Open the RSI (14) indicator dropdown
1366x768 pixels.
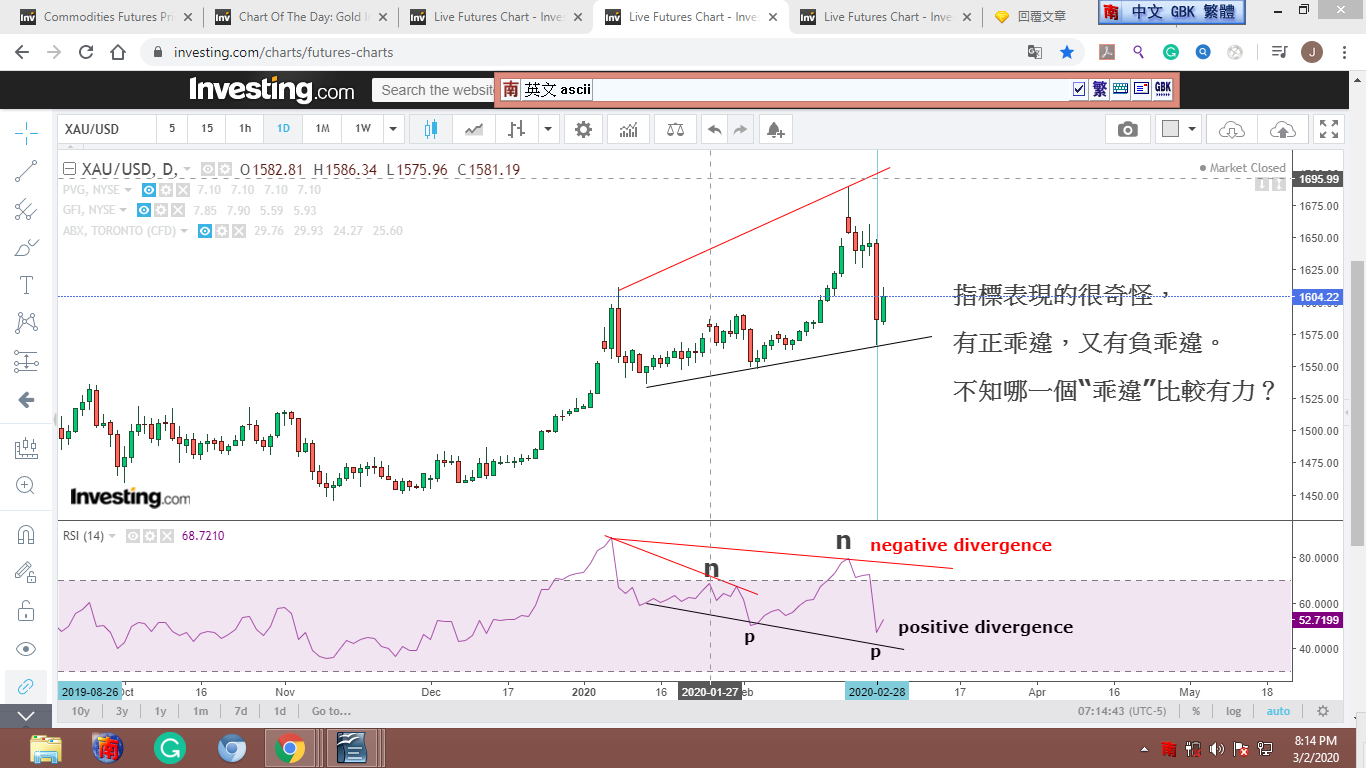point(112,536)
